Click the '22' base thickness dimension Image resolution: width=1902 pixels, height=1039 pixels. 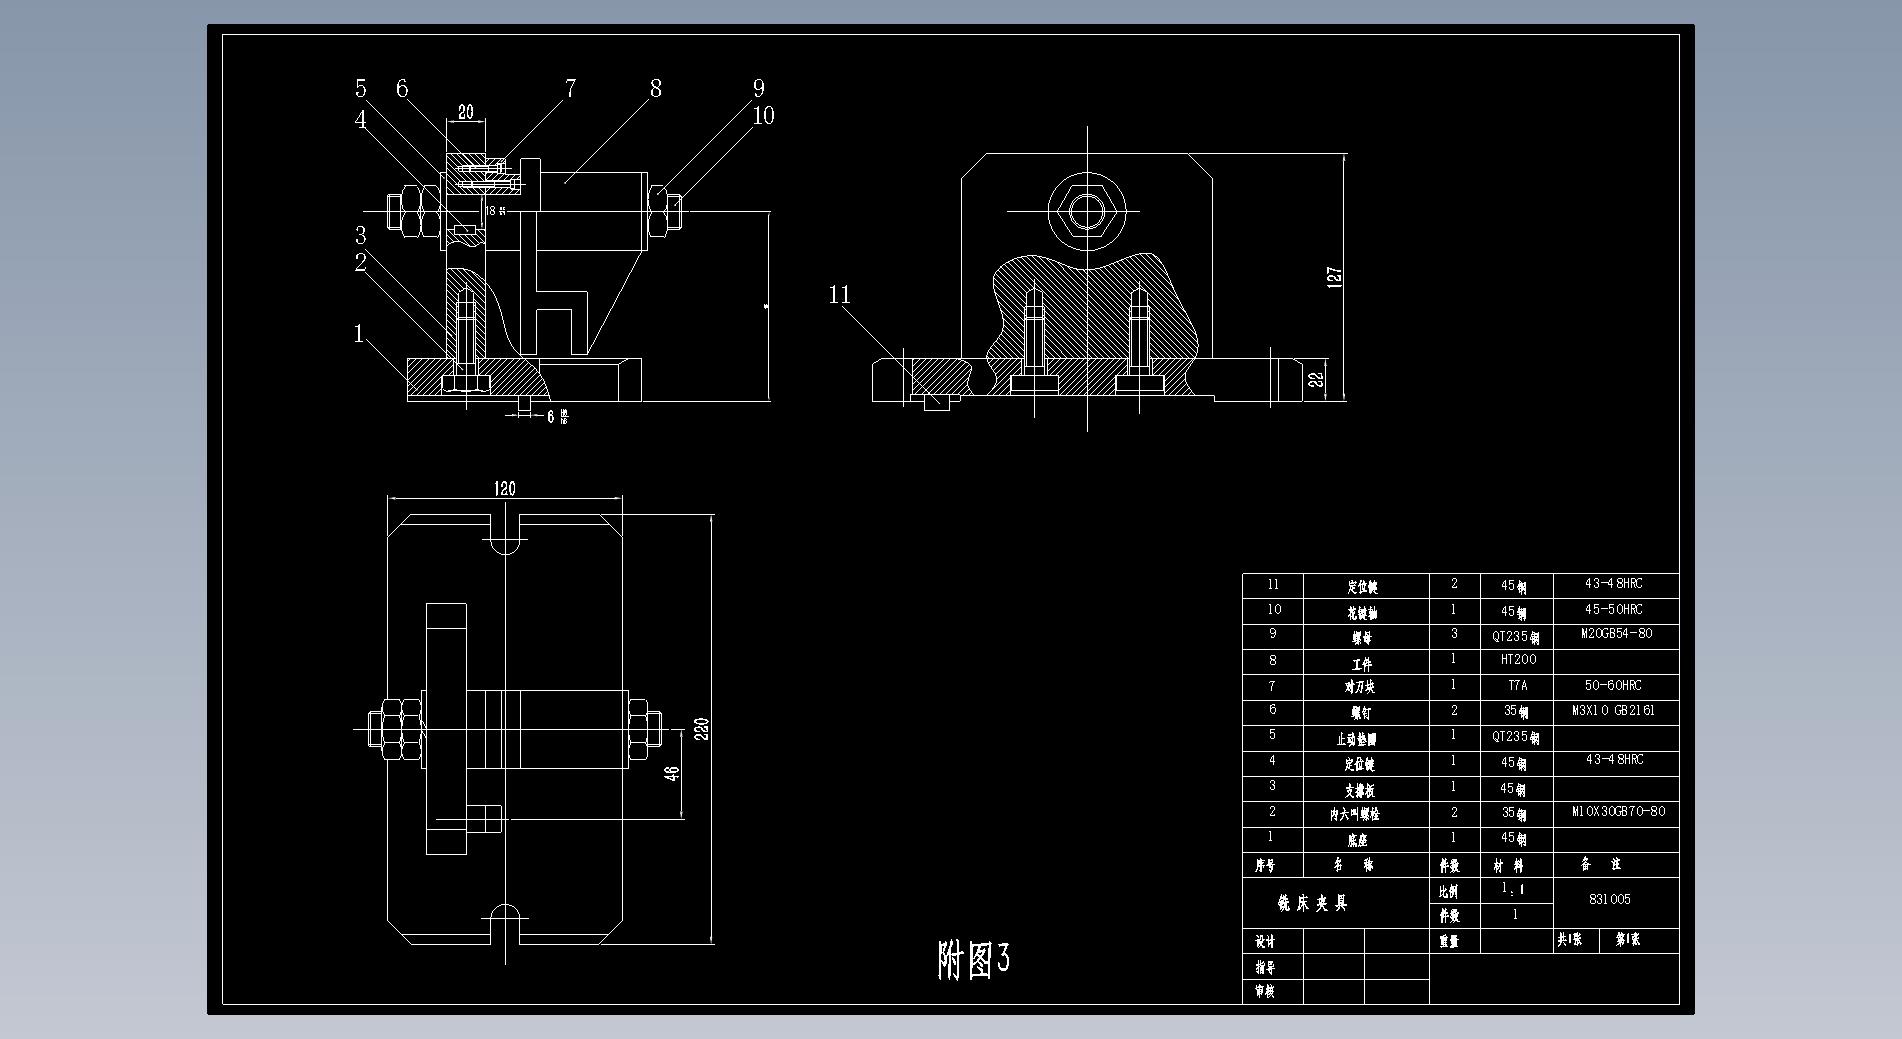(1316, 379)
